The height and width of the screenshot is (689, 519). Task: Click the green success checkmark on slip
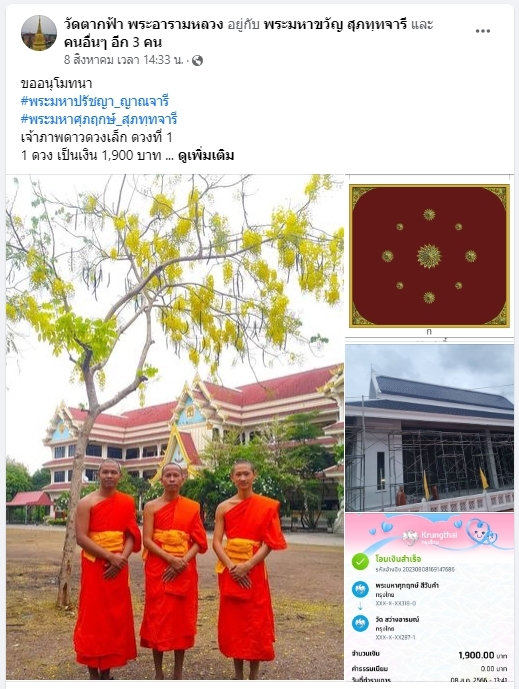pyautogui.click(x=360, y=561)
